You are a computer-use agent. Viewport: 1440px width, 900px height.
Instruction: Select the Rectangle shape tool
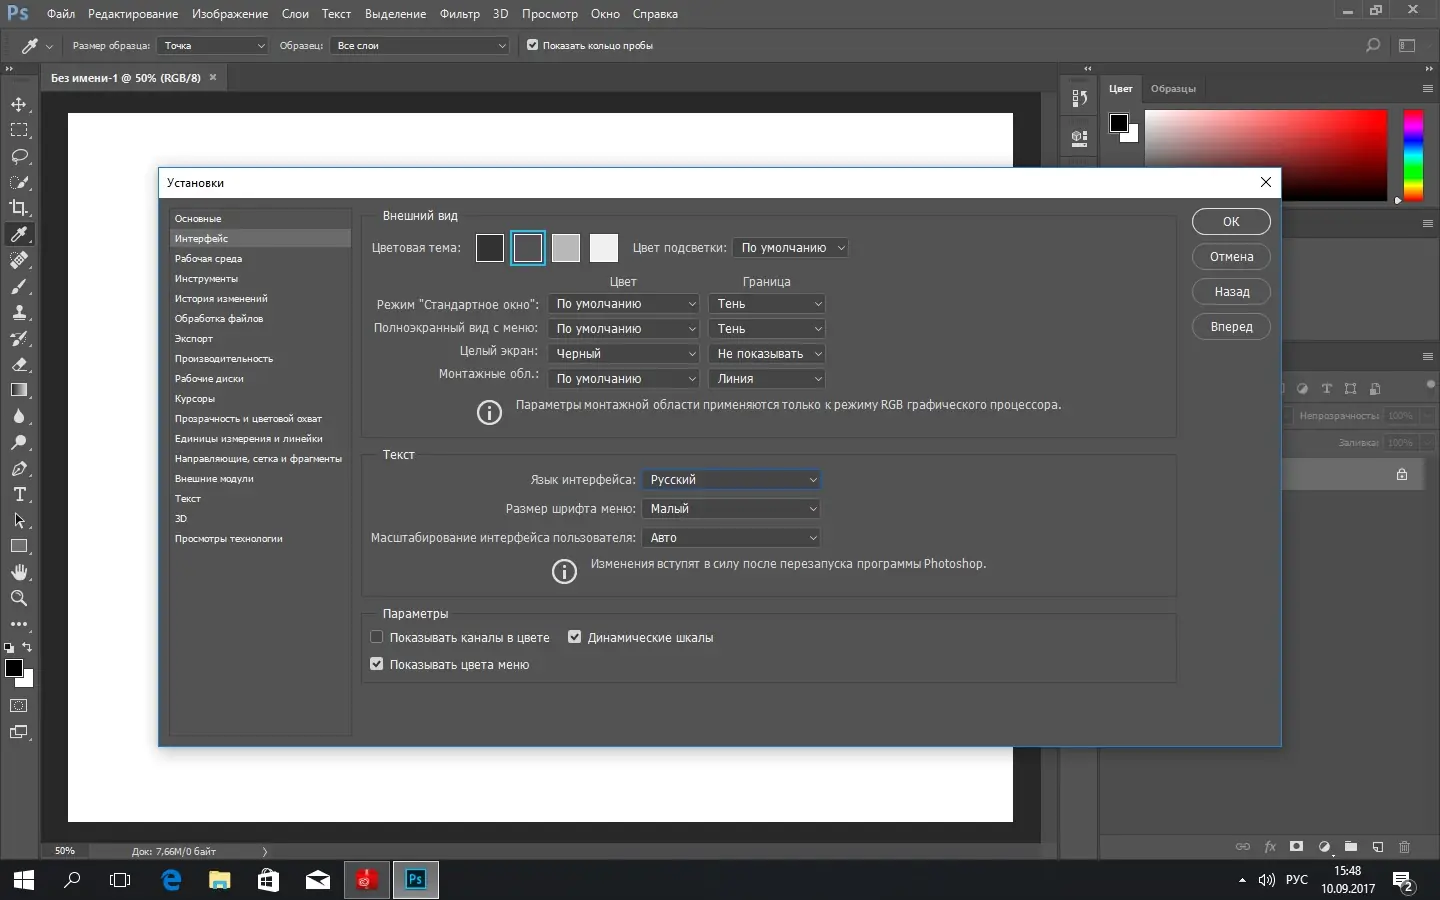[x=19, y=546]
